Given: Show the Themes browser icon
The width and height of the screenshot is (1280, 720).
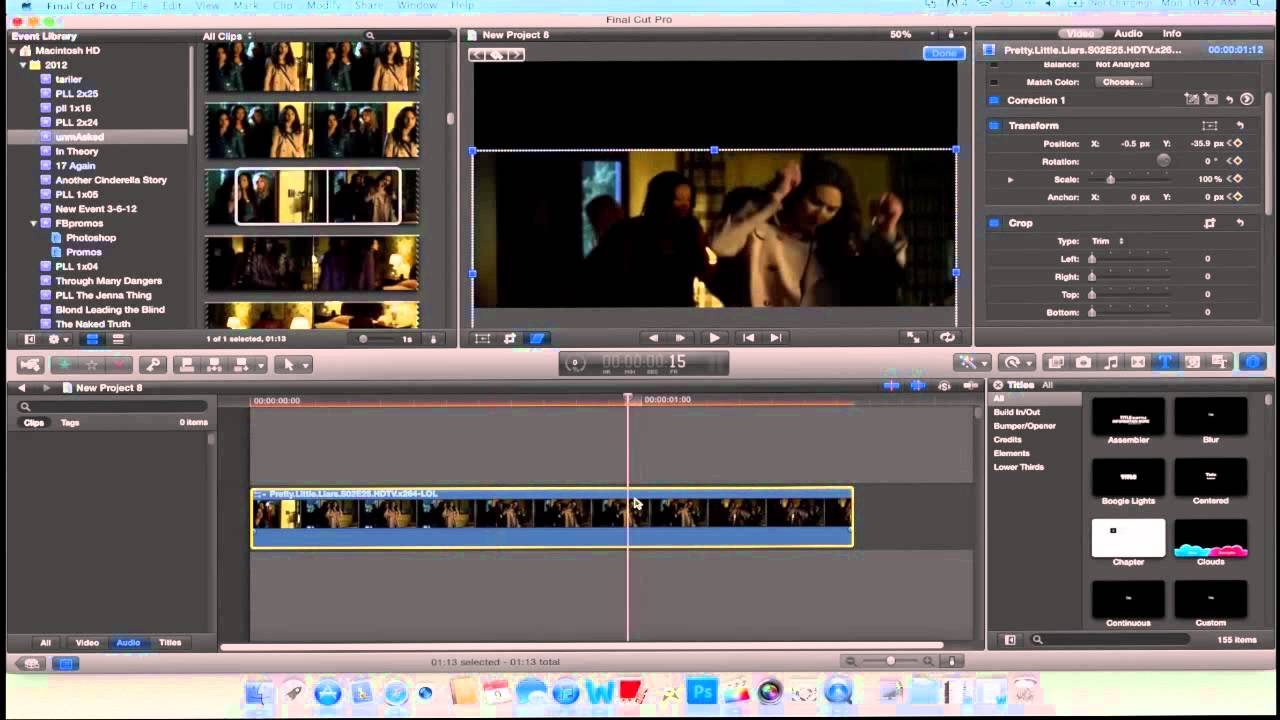Looking at the screenshot, I should tap(1219, 362).
